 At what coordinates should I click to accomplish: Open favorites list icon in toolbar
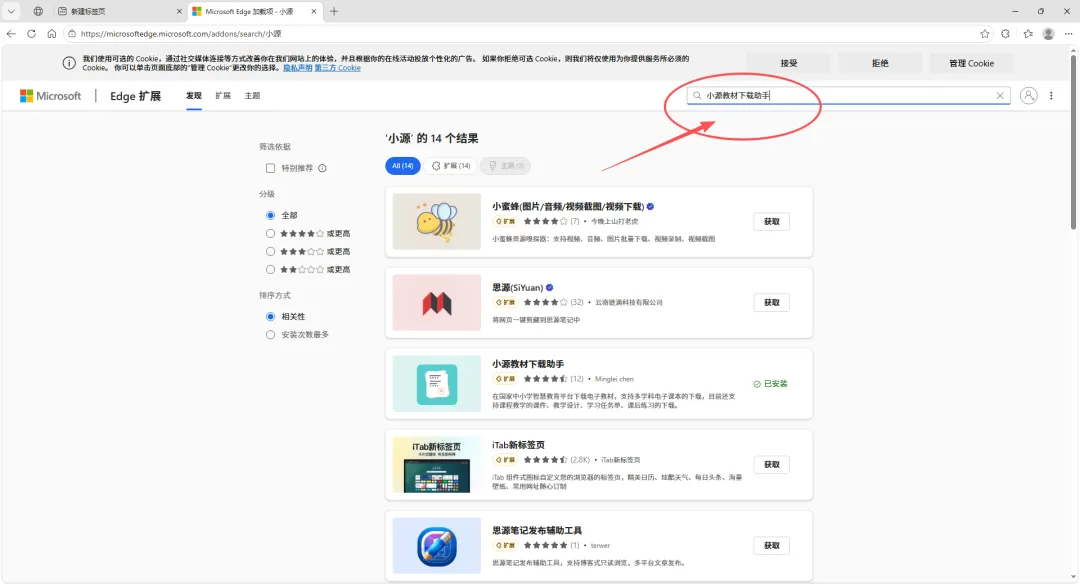click(x=1028, y=34)
